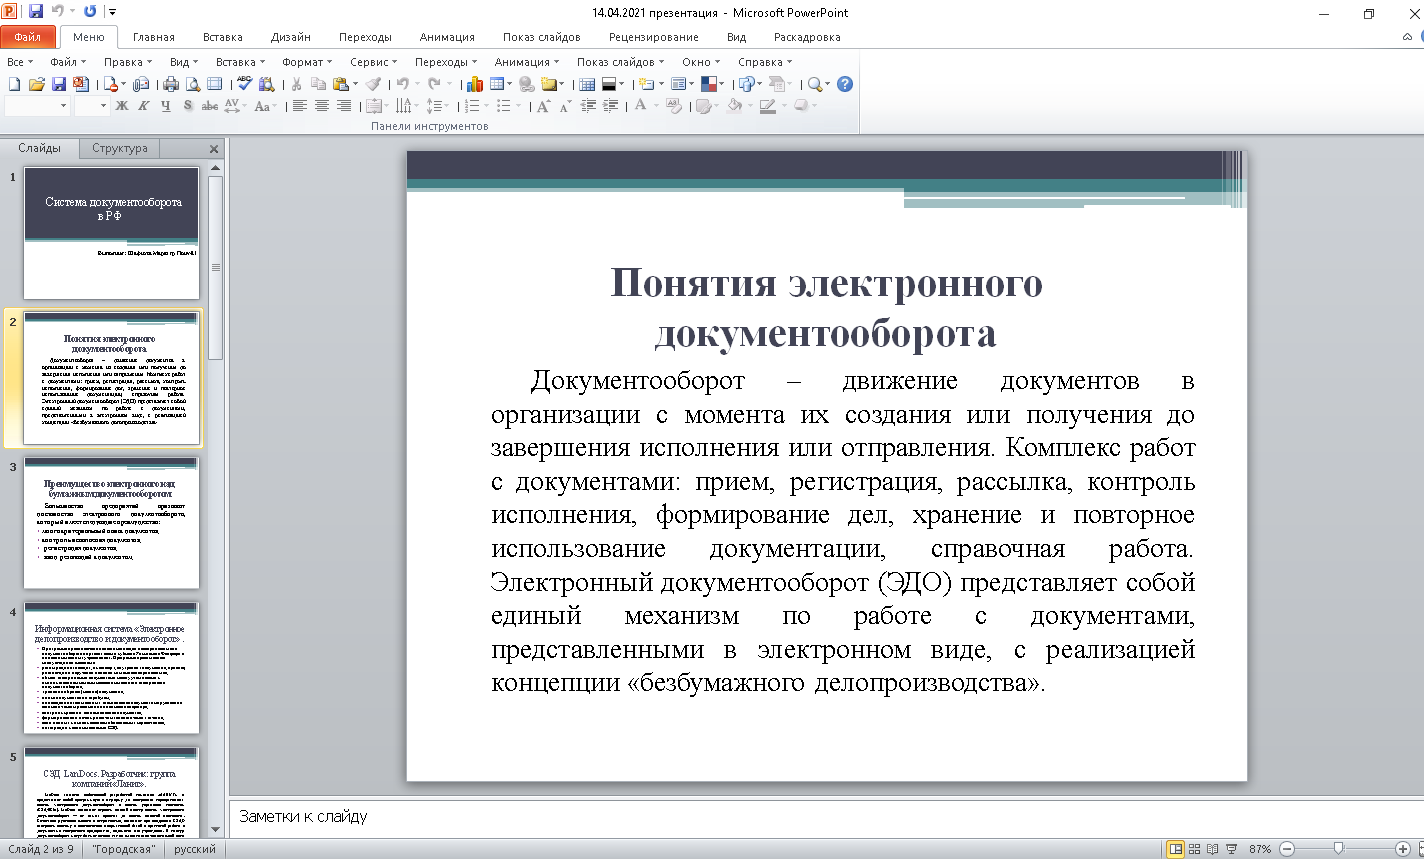Screen dimensions: 1424x859
Task: Switch to the Раскадровка ribbon tab
Action: pos(807,37)
